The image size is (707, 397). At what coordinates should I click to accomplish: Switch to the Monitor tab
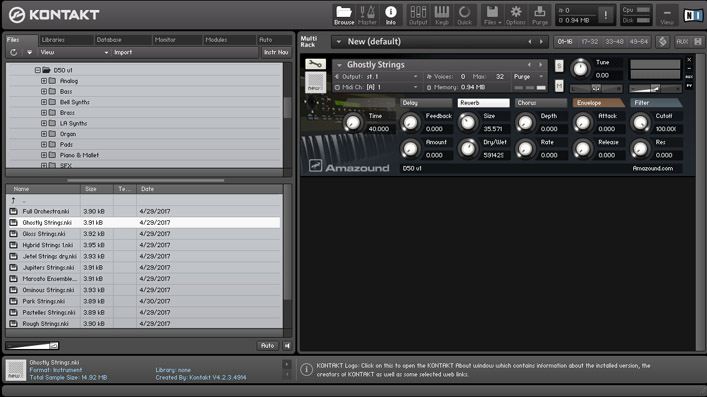tap(177, 40)
